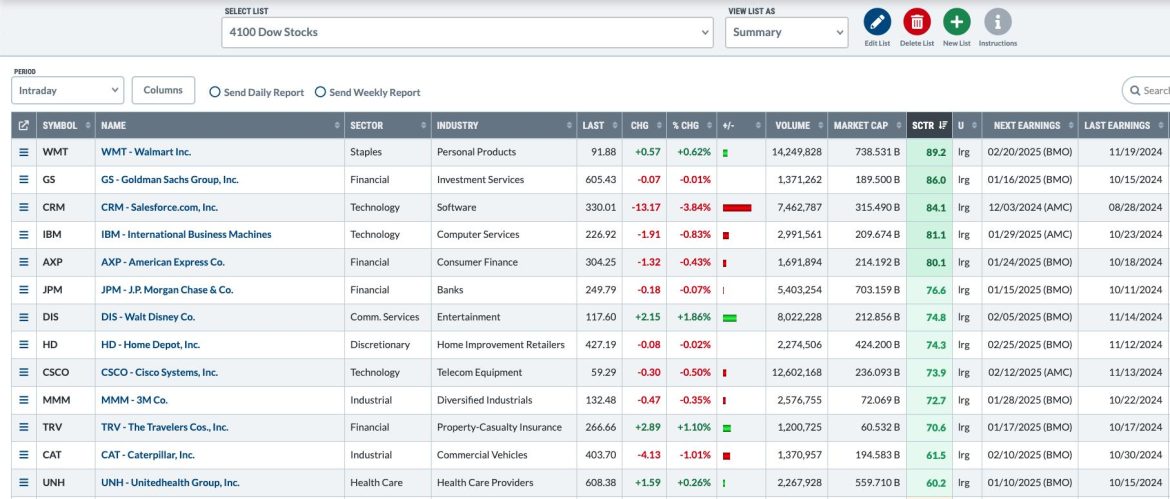Open the Instructions info icon
Screen dimensions: 1170x499
997,21
